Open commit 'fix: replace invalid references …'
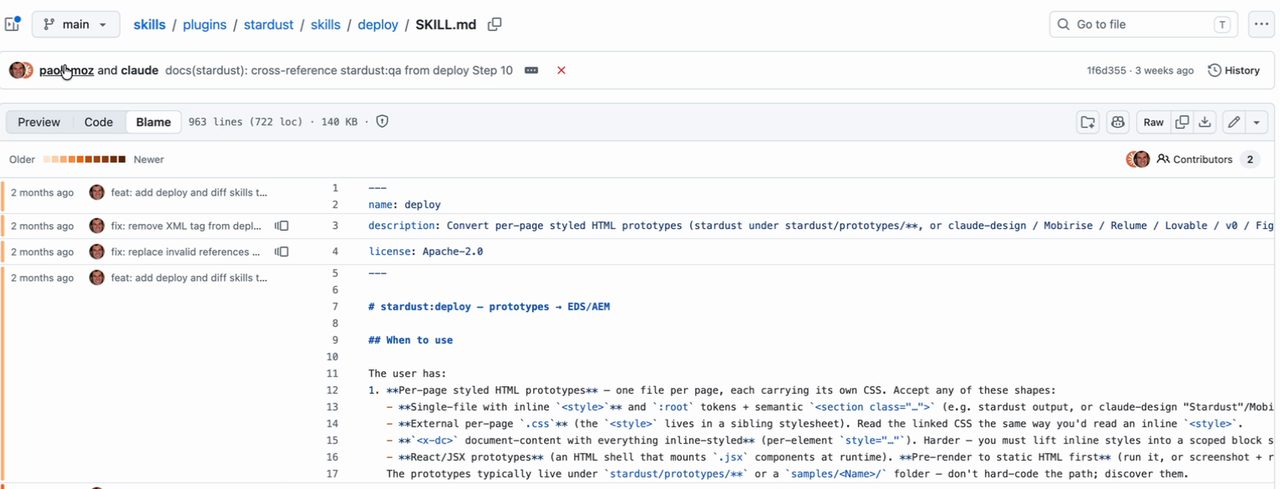Image resolution: width=1280 pixels, height=489 pixels. [186, 252]
